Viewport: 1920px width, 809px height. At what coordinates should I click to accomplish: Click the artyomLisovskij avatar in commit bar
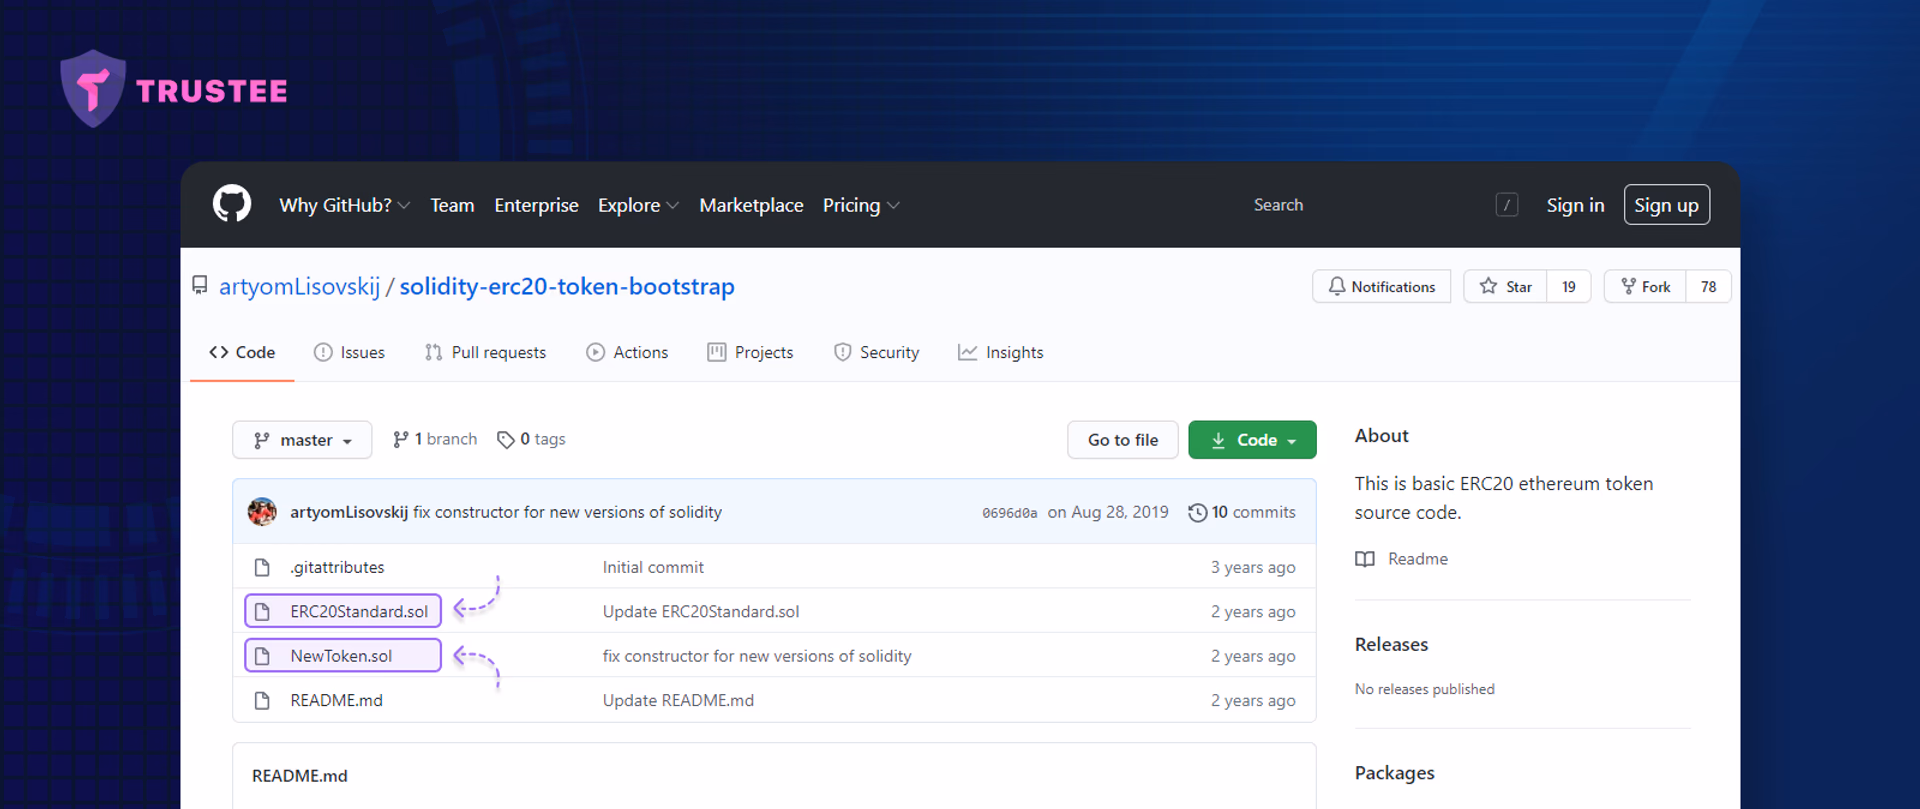click(x=262, y=512)
